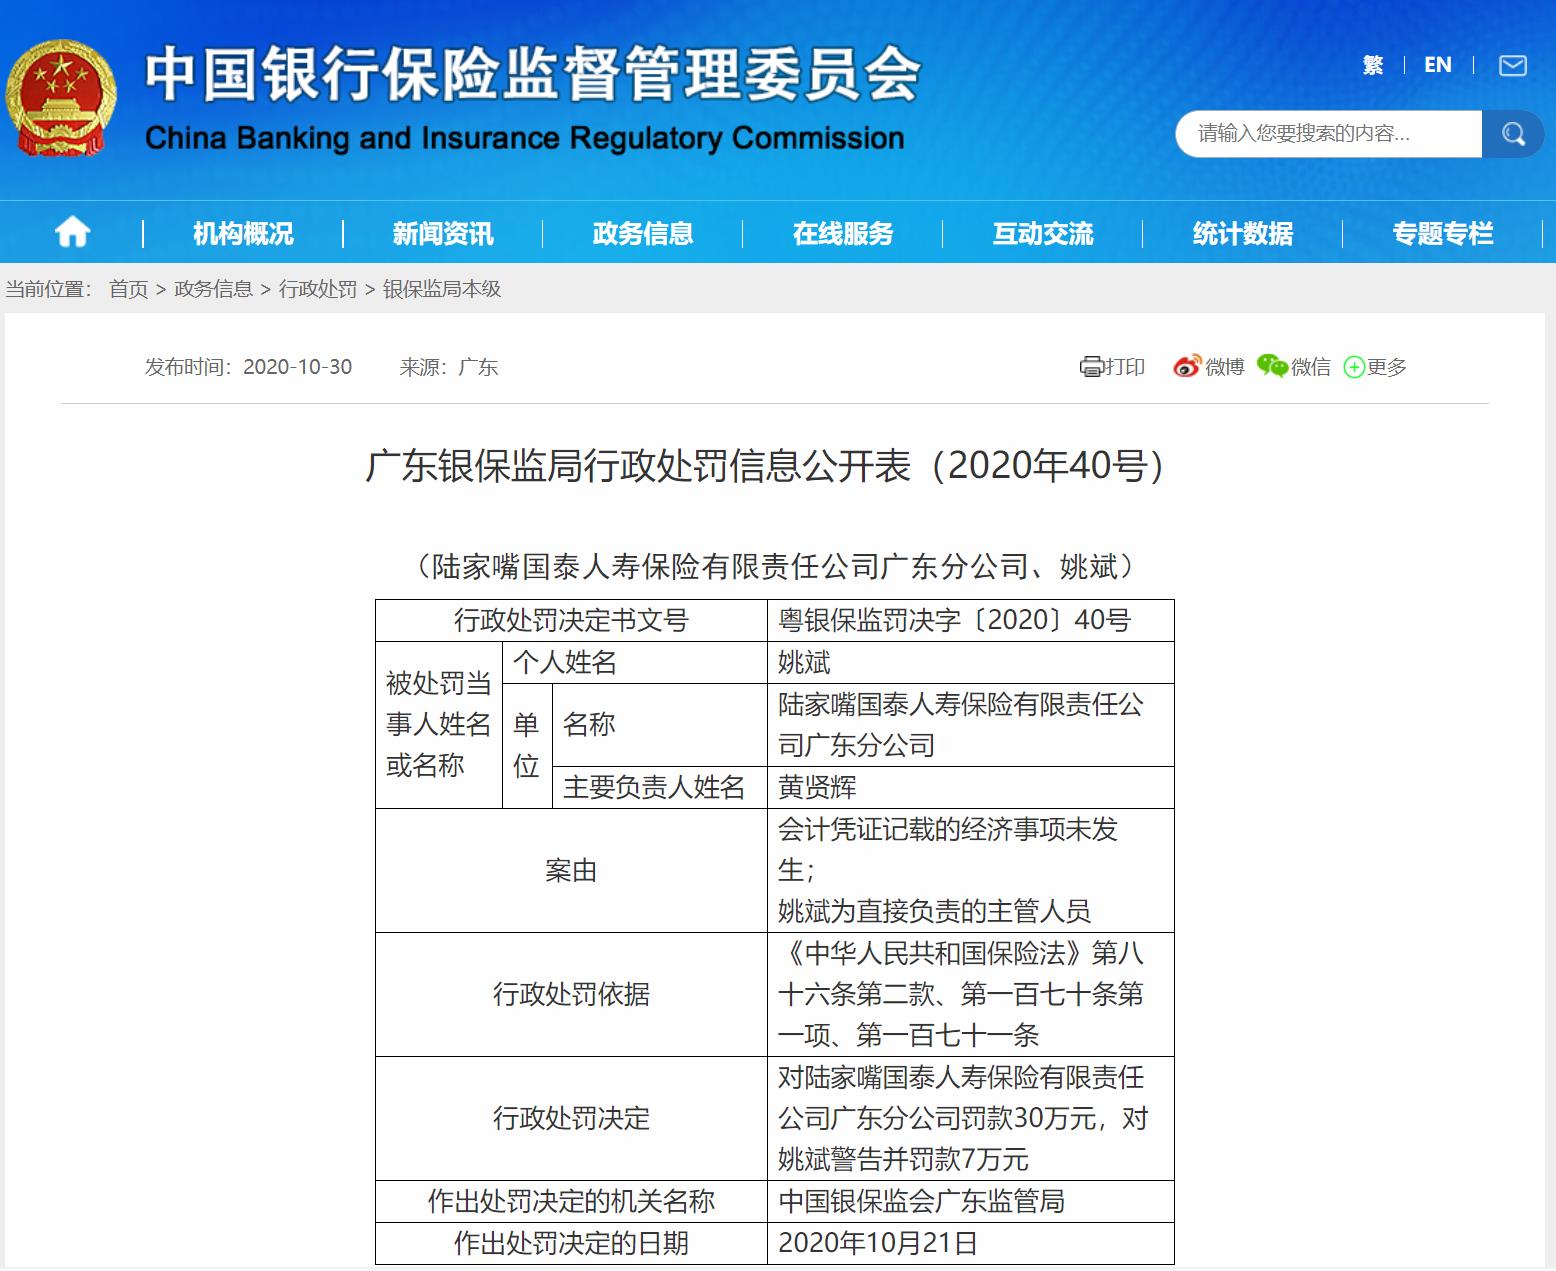Switch to traditional Chinese via 繁 link
1556x1271 pixels.
tap(1371, 64)
